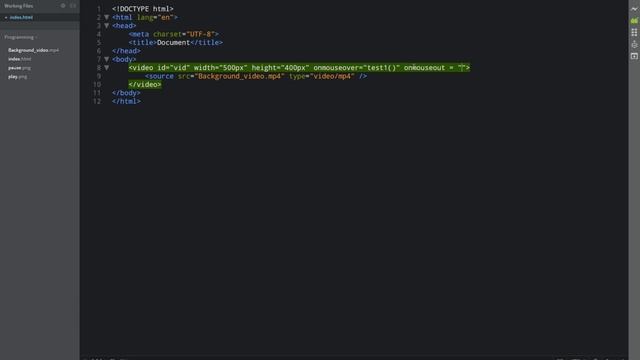Click the Working Files header label
Viewport: 640px width, 360px height.
pos(19,6)
